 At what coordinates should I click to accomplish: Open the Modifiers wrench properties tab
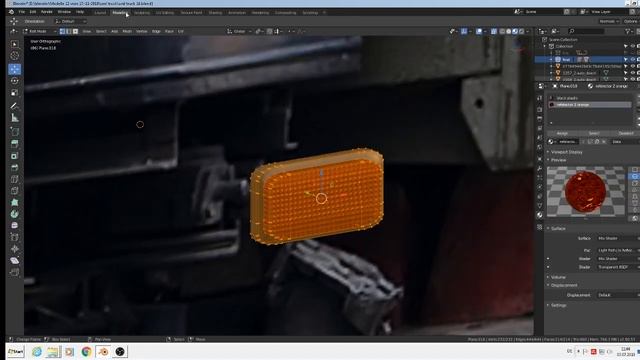coord(540,168)
